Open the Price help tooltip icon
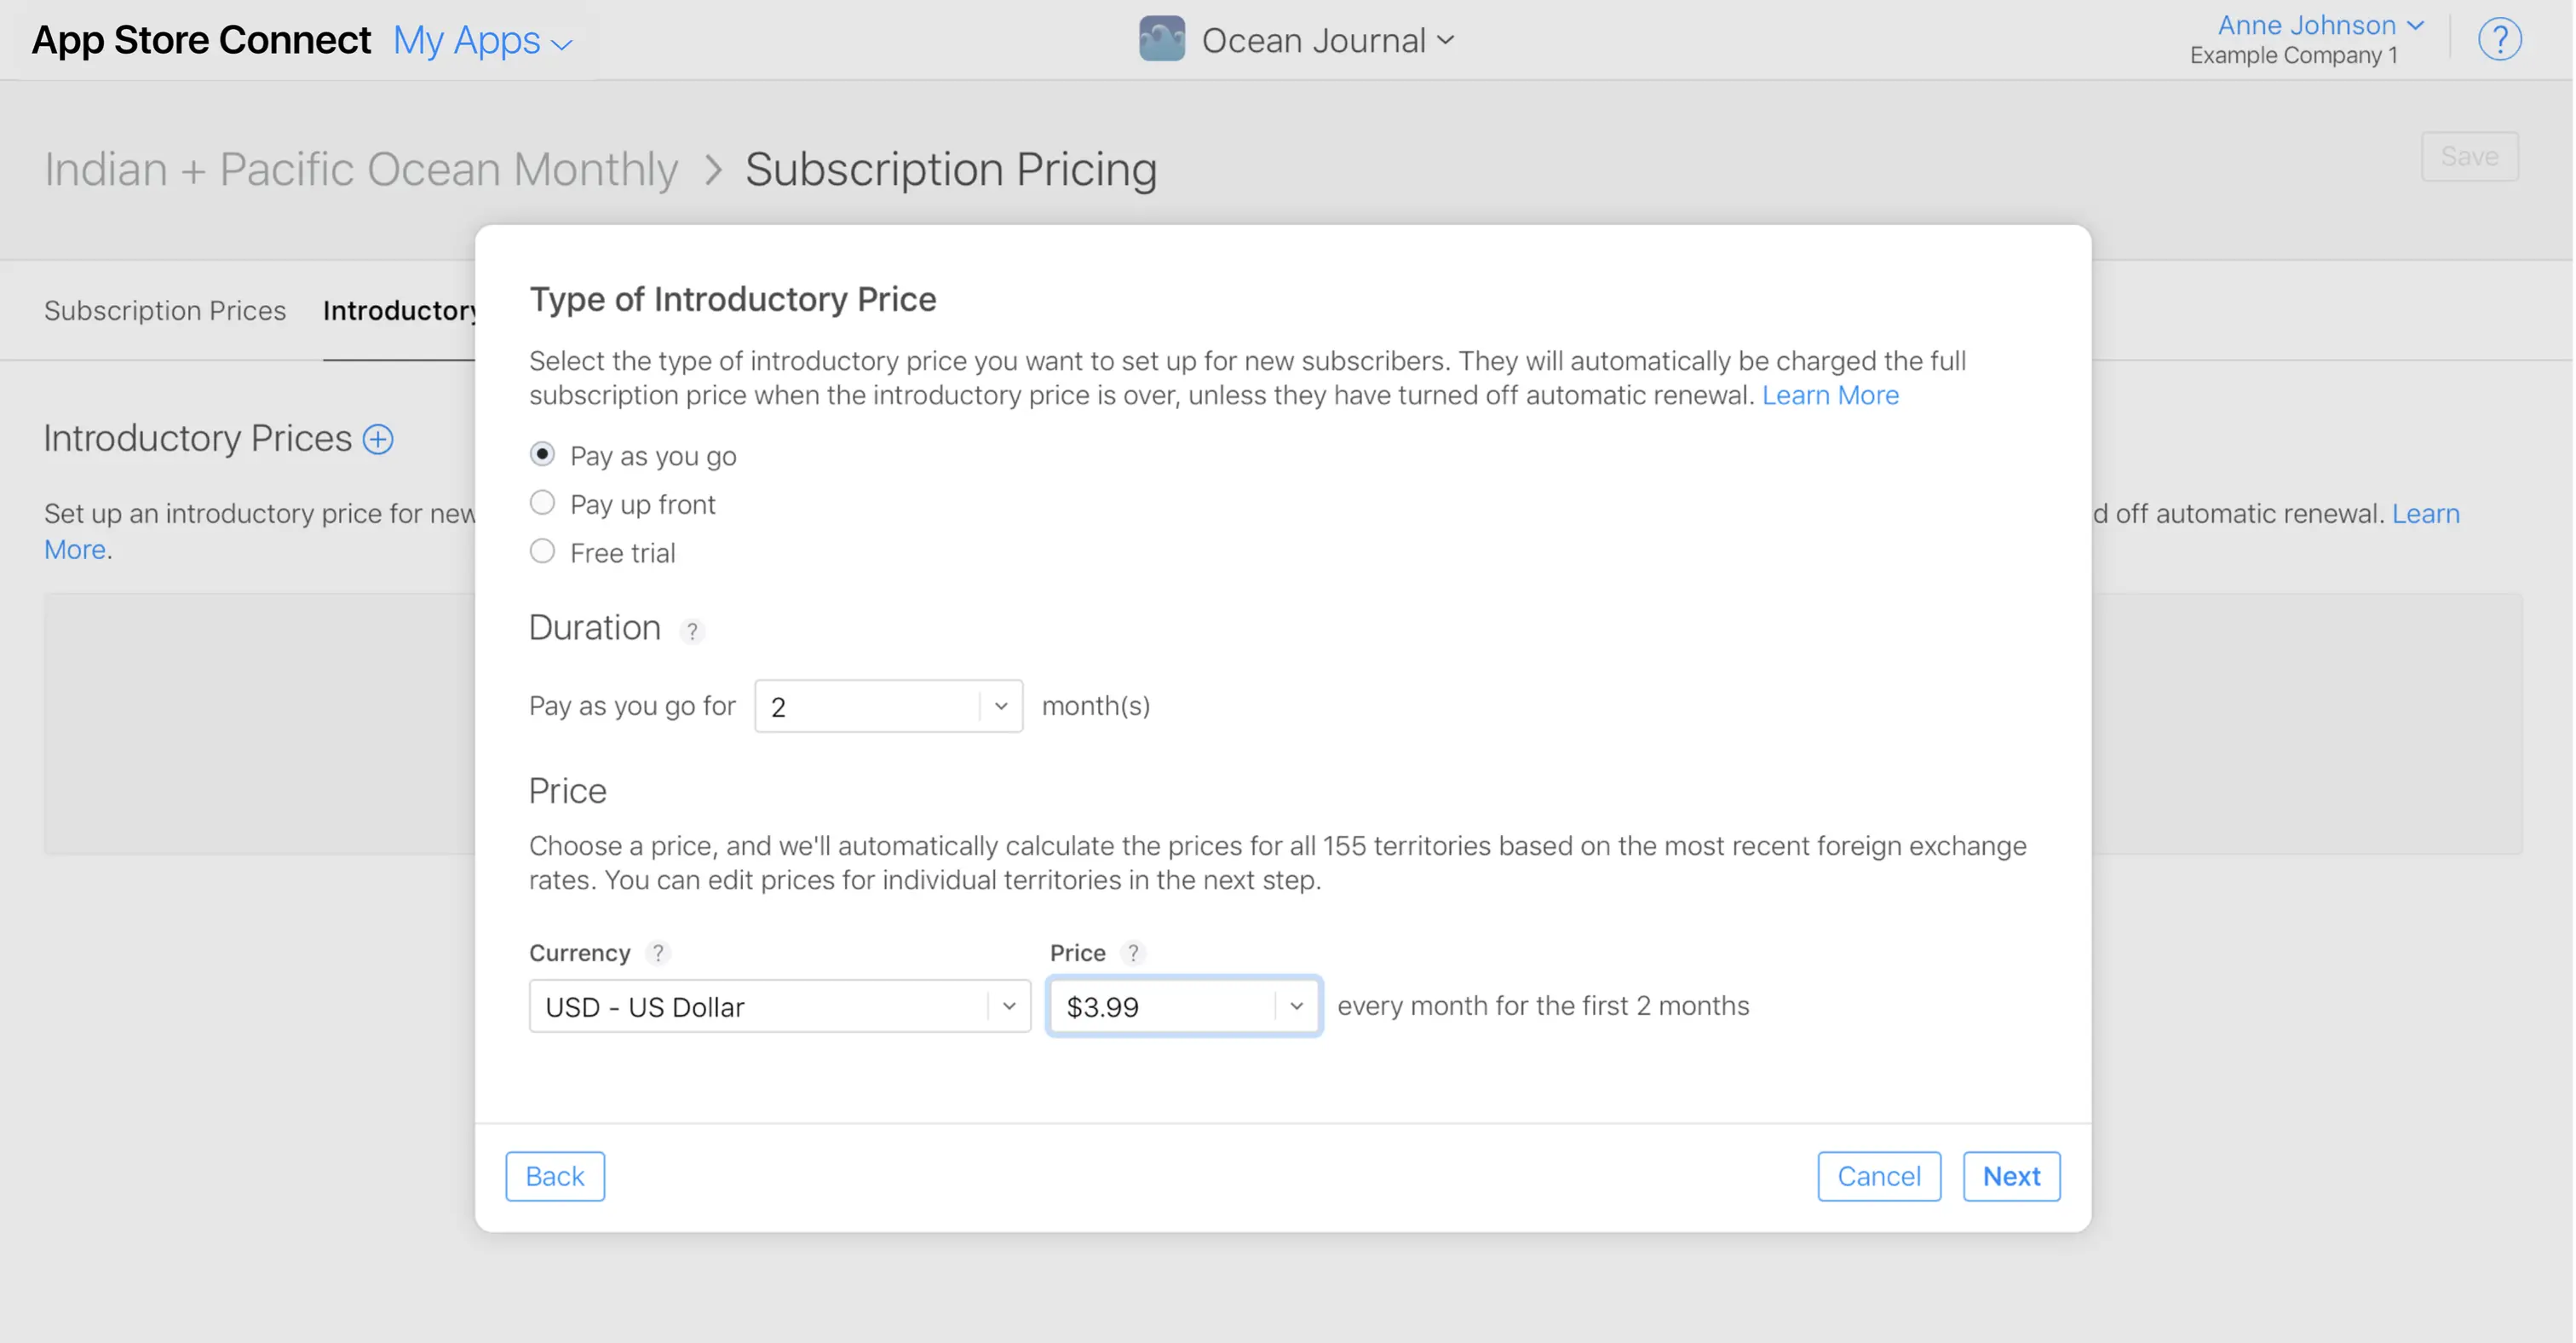The image size is (2576, 1343). 1134,952
